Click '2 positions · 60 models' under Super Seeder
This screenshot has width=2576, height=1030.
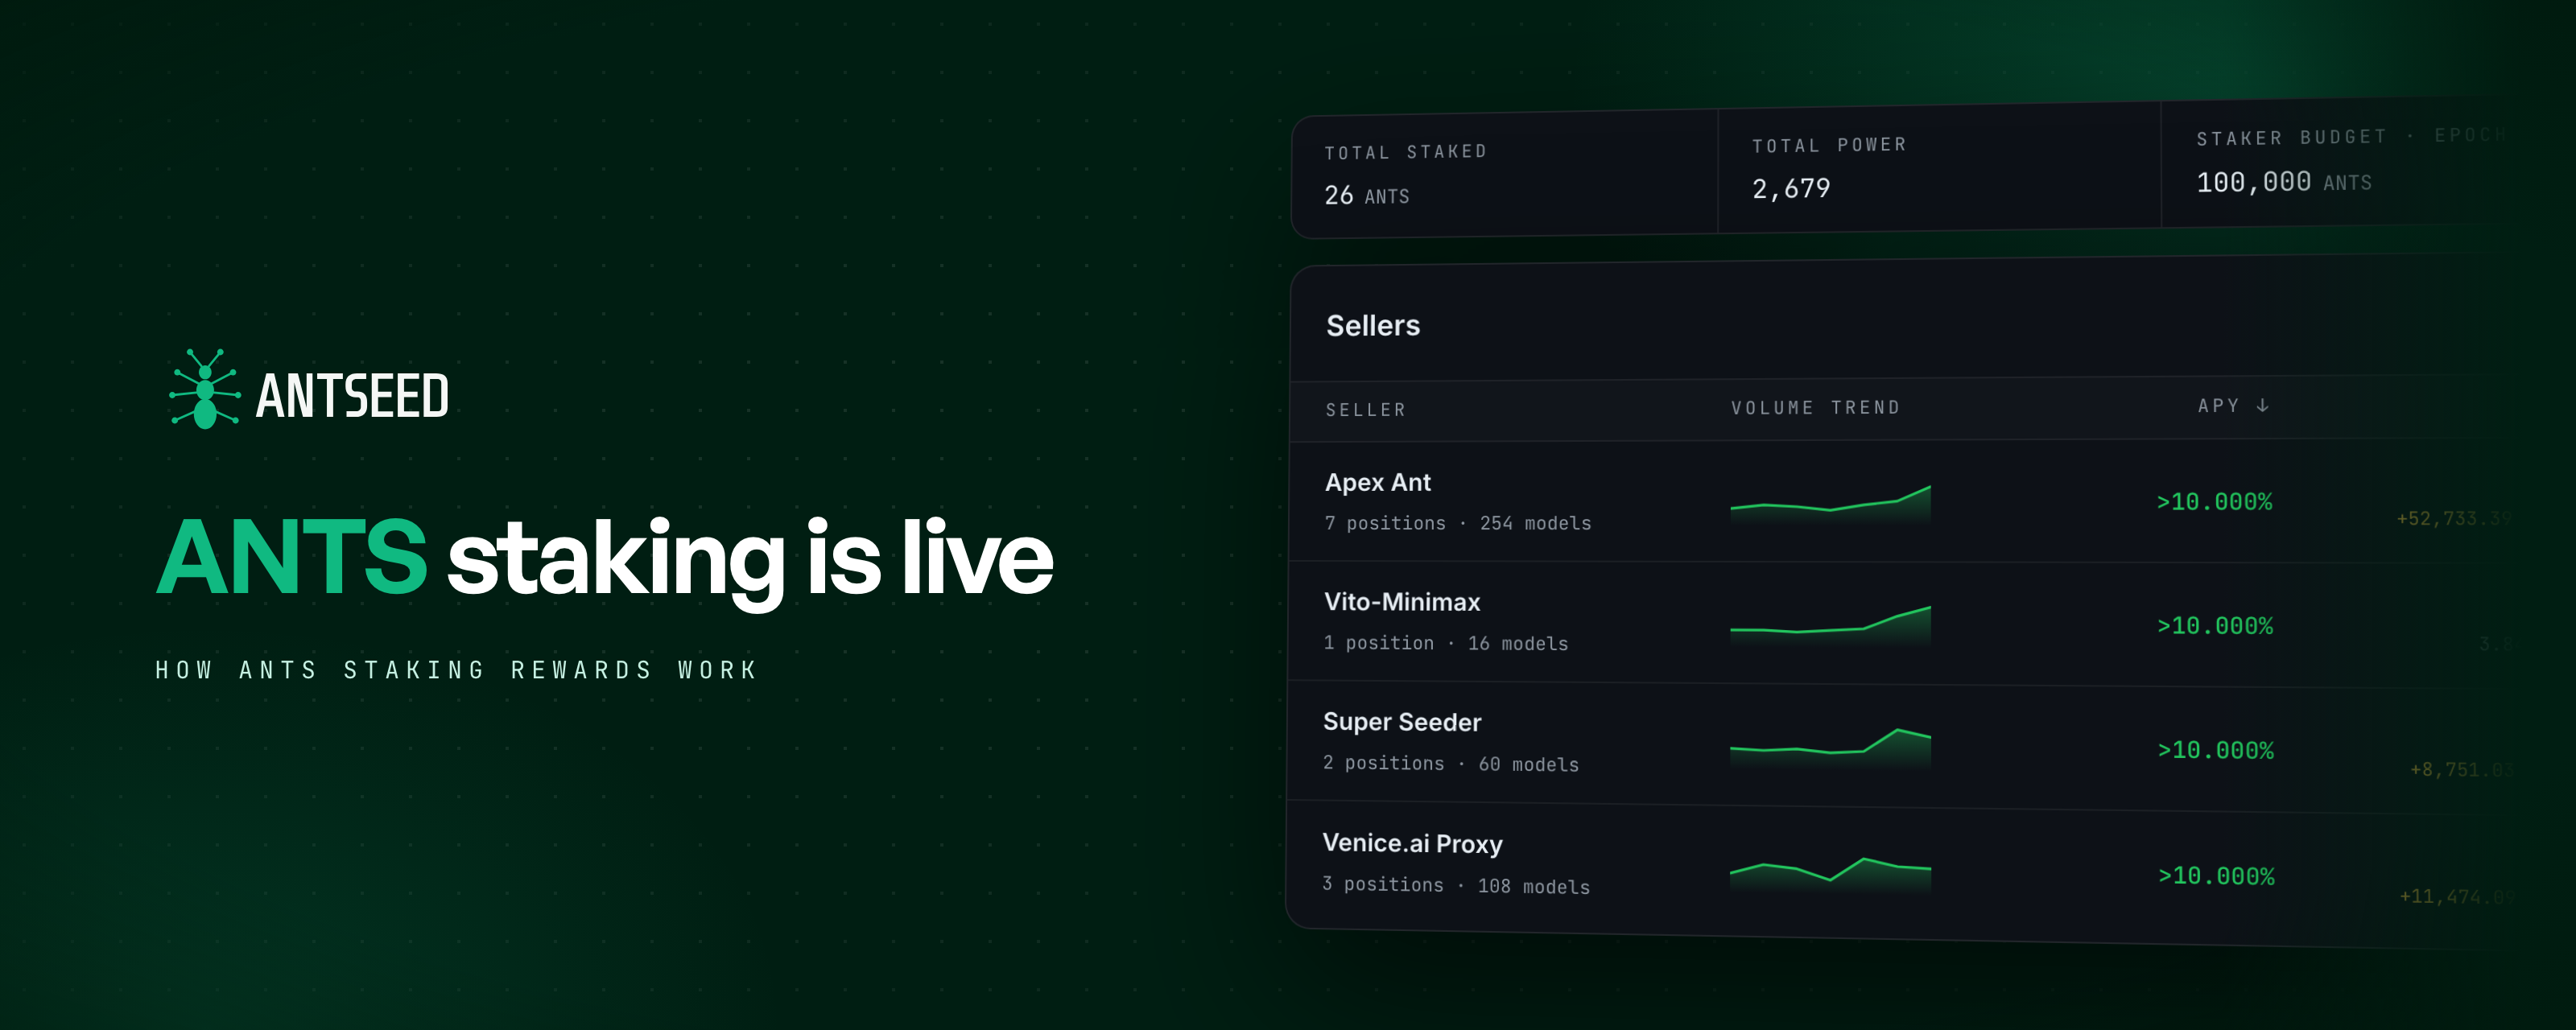tap(1450, 763)
